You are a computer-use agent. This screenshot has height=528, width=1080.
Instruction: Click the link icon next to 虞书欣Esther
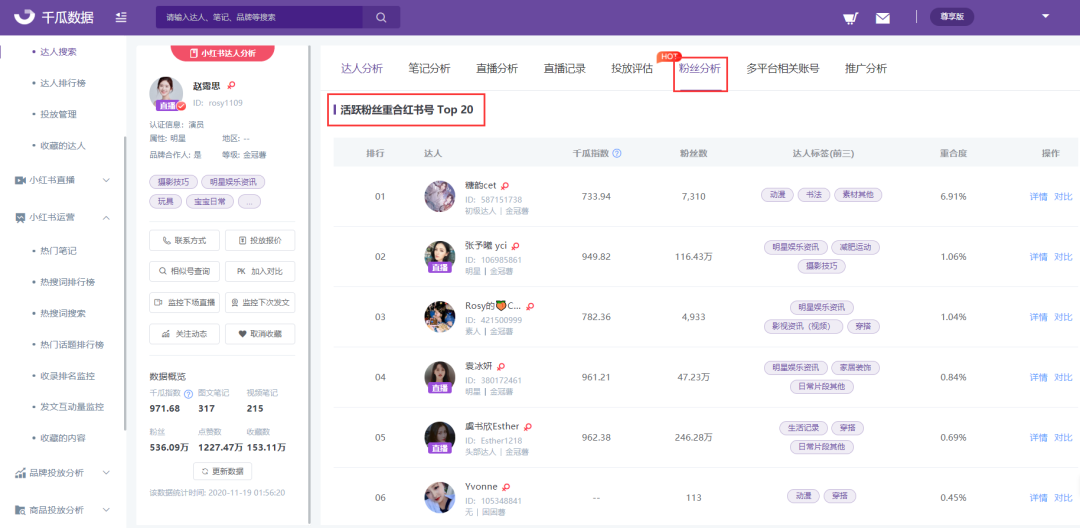tap(528, 427)
